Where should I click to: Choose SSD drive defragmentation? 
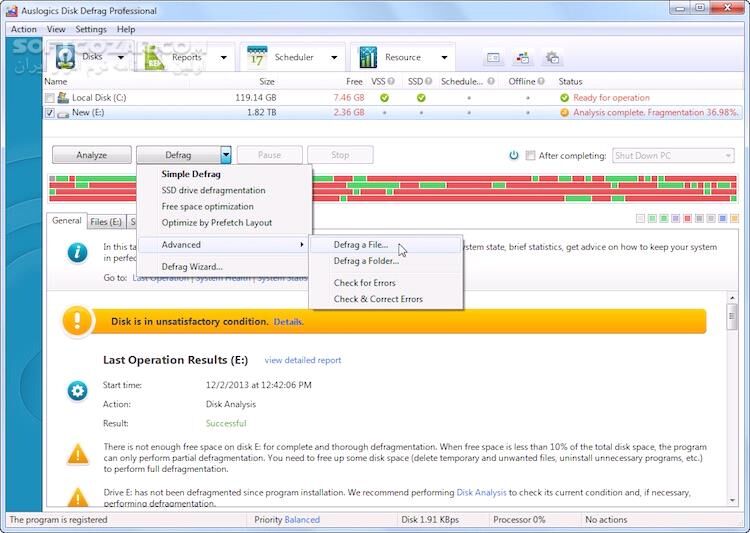(x=224, y=190)
